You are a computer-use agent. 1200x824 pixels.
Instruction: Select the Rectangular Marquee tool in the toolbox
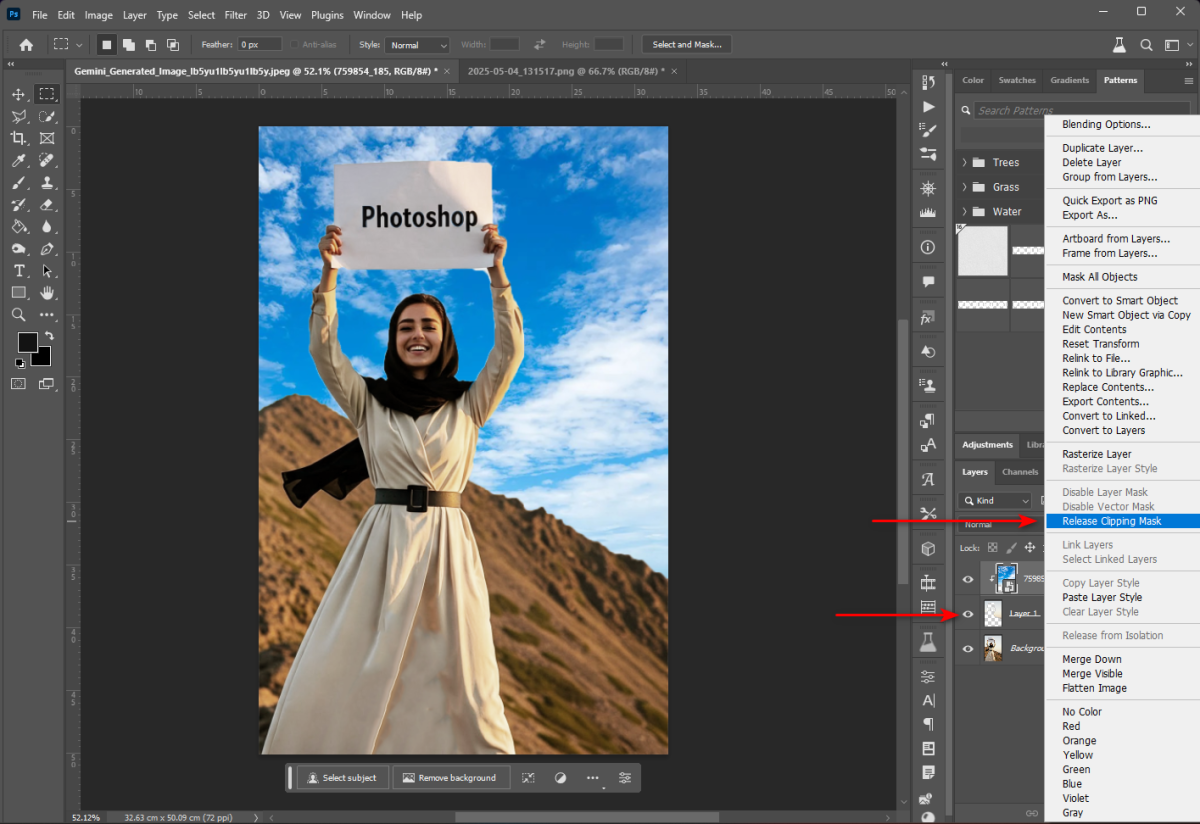(x=46, y=94)
